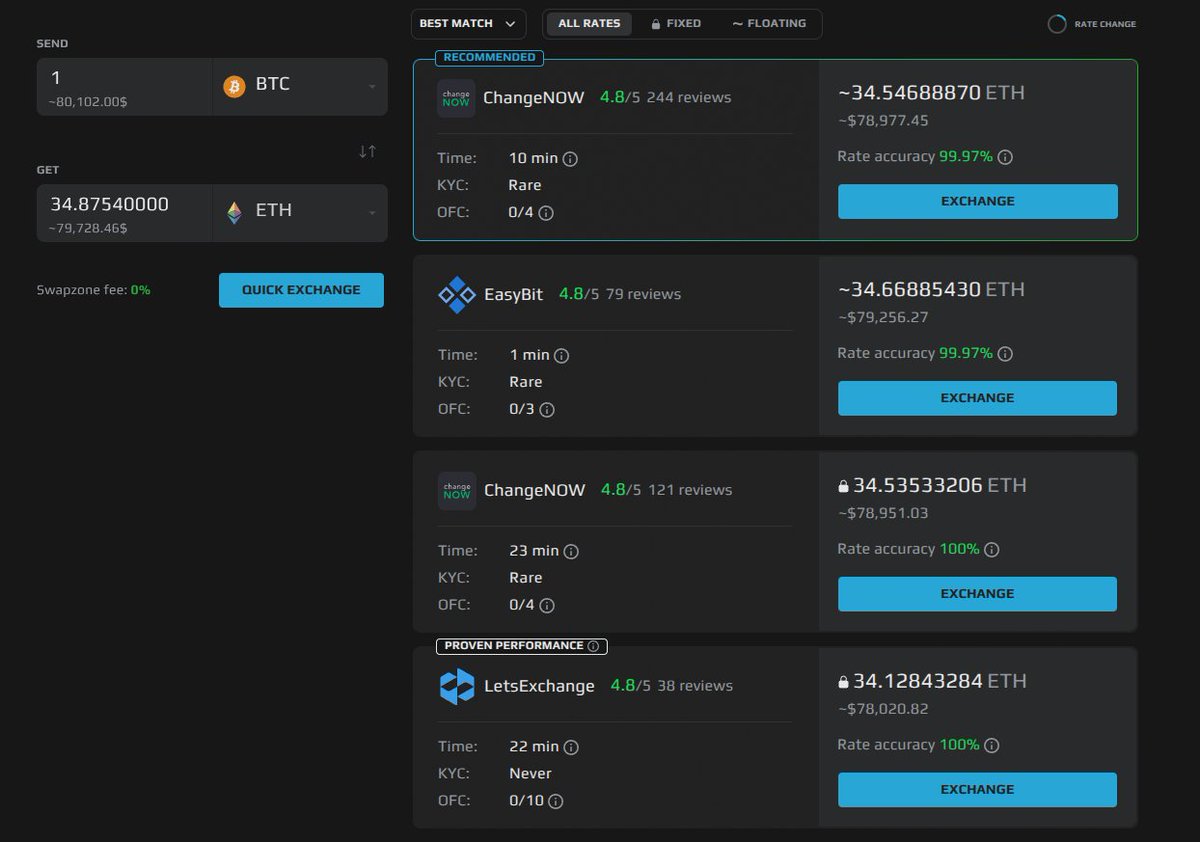
Task: Exchange with fixed-rate ChangeNOW offer
Action: click(x=977, y=594)
